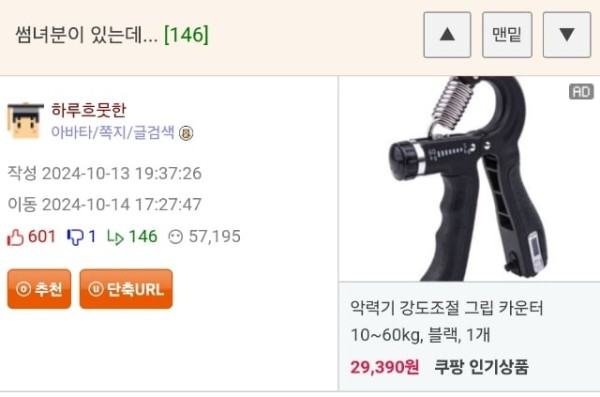
Task: Click the author avatar image
Action: click(x=25, y=121)
